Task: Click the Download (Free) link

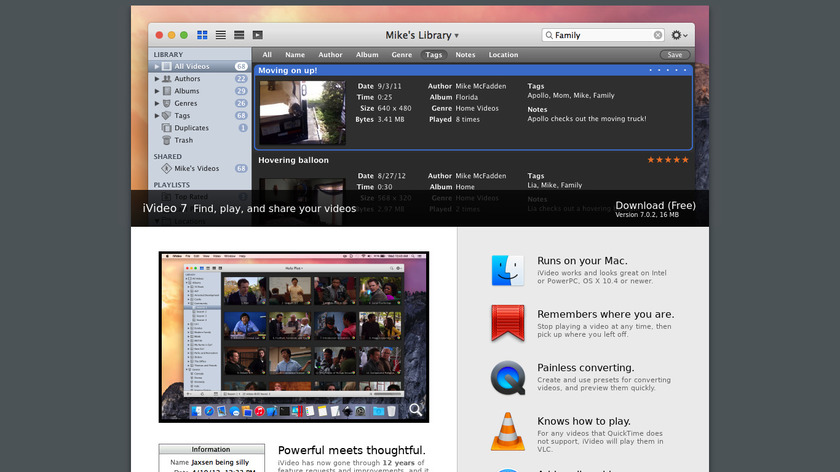Action: 655,205
